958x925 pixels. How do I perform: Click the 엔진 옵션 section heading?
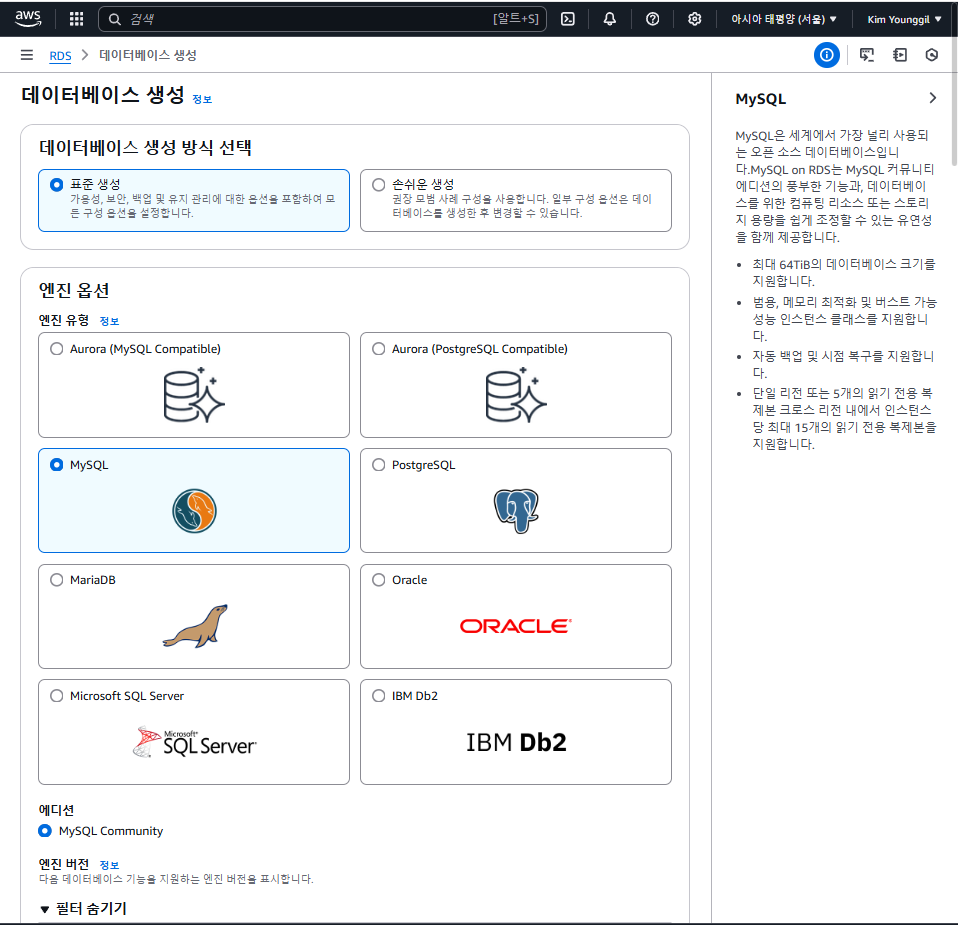coord(74,290)
